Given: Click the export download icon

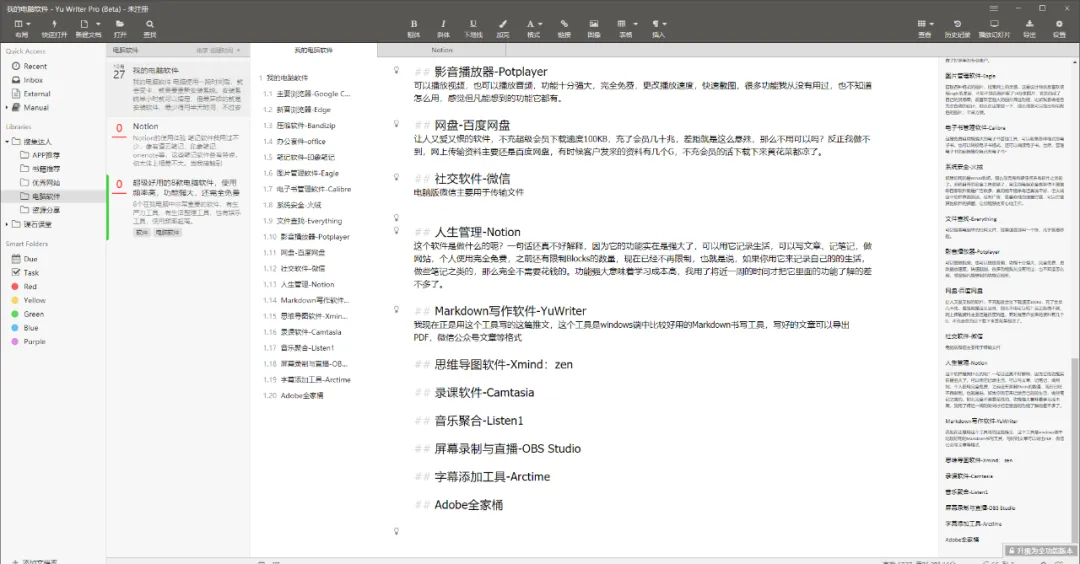Looking at the screenshot, I should click(1029, 23).
